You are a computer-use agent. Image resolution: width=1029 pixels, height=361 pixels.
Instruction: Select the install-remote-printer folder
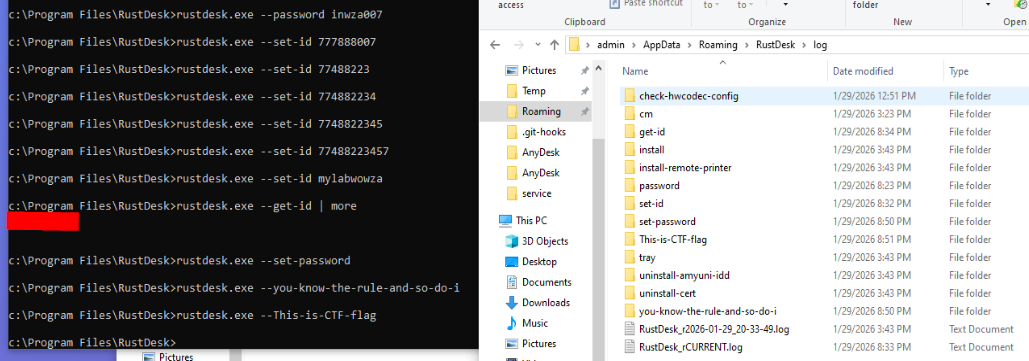click(685, 167)
